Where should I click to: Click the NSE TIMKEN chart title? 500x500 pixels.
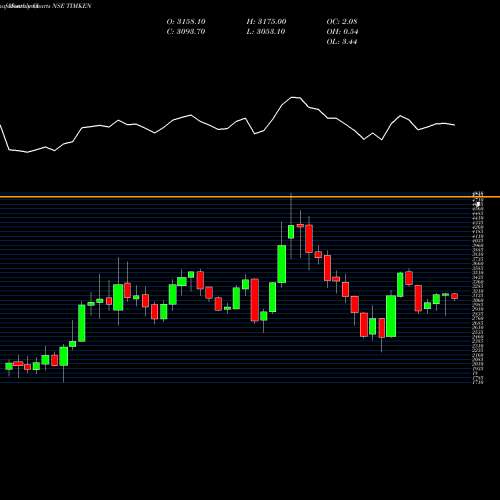(46, 6)
